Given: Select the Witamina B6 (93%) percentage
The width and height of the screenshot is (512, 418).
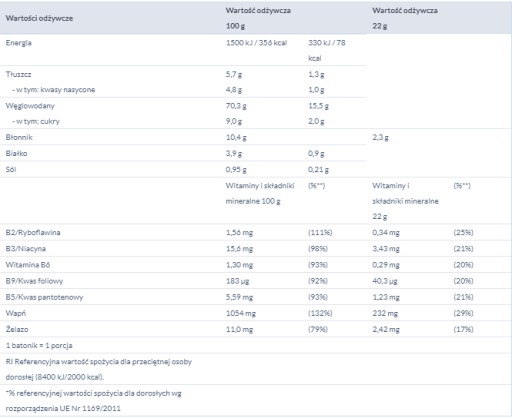Looking at the screenshot, I should (318, 265).
